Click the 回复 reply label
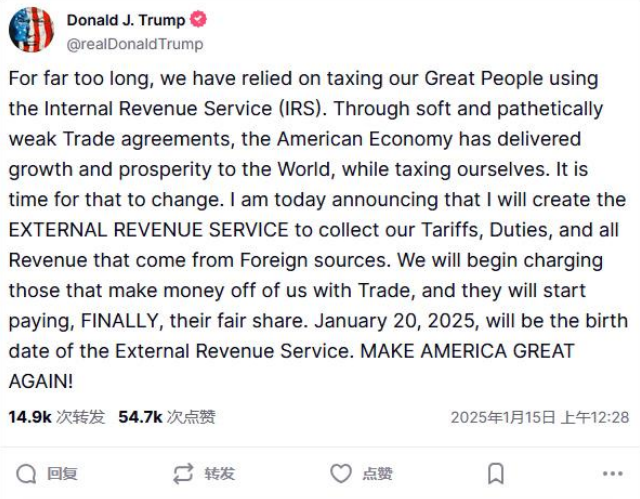The width and height of the screenshot is (640, 499). click(62, 473)
